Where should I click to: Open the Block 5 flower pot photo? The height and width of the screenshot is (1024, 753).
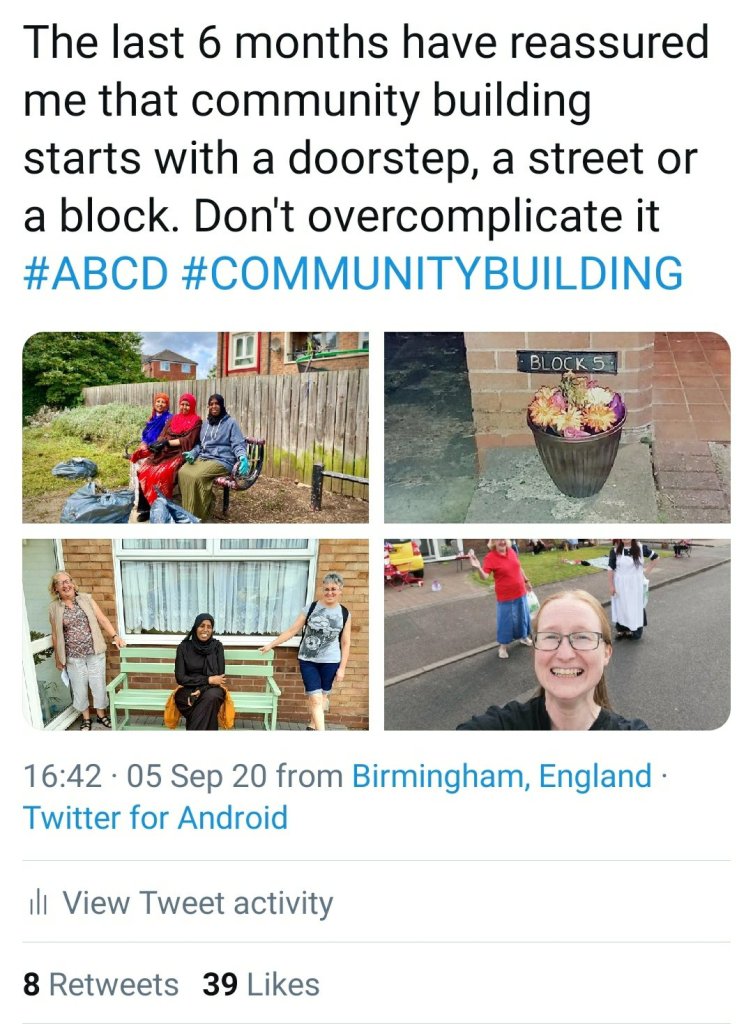click(x=557, y=427)
